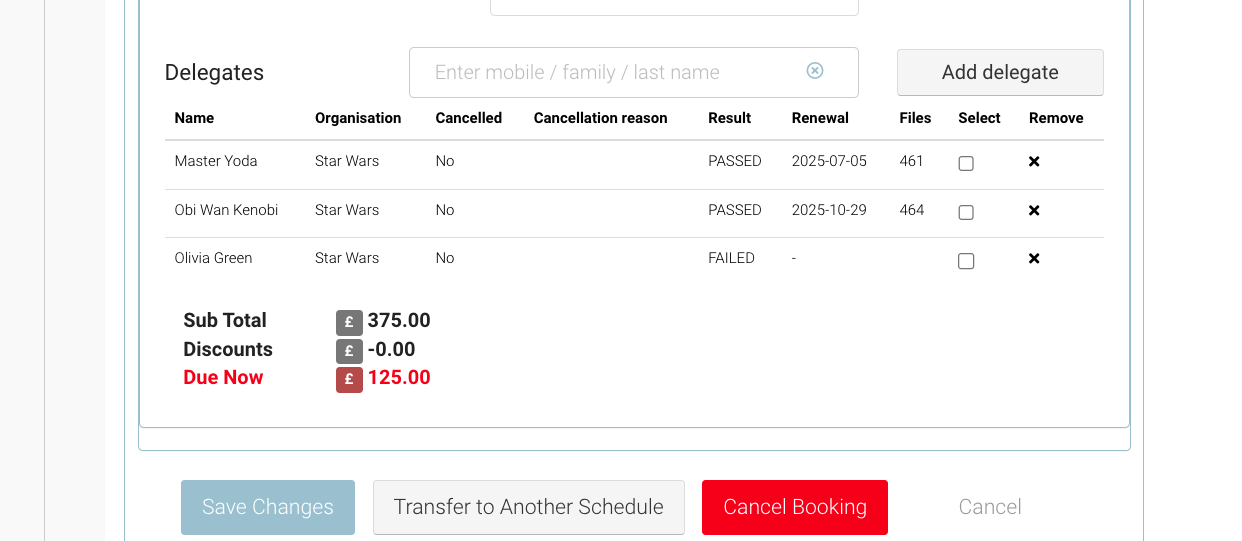Click the red pound icon beside Due Now

(x=349, y=379)
